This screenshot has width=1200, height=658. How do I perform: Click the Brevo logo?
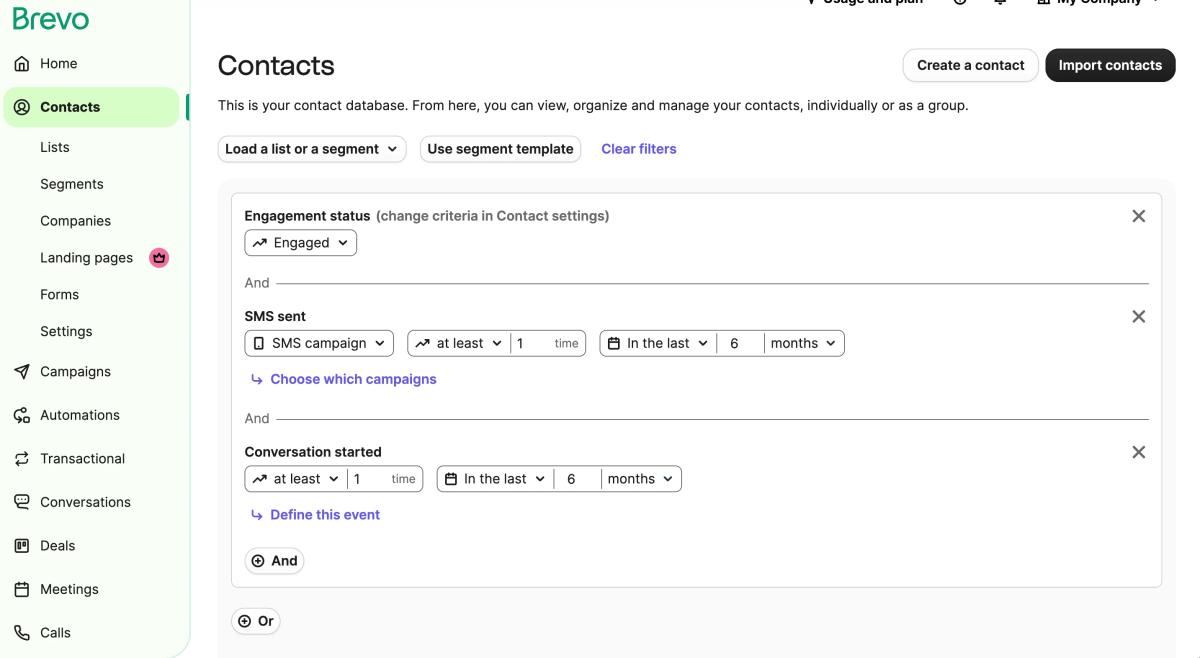(x=51, y=18)
